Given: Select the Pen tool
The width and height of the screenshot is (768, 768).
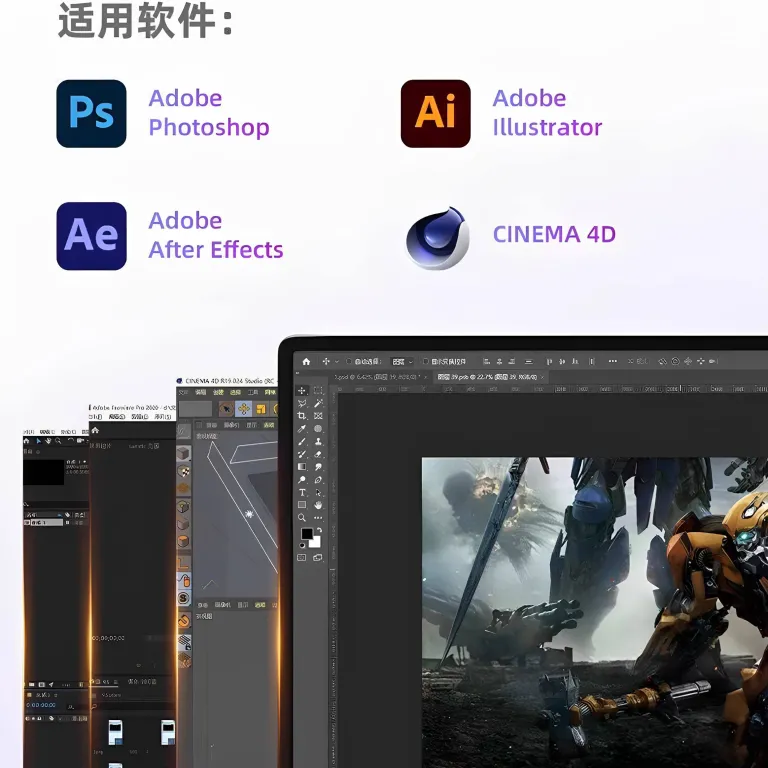Looking at the screenshot, I should coord(318,480).
